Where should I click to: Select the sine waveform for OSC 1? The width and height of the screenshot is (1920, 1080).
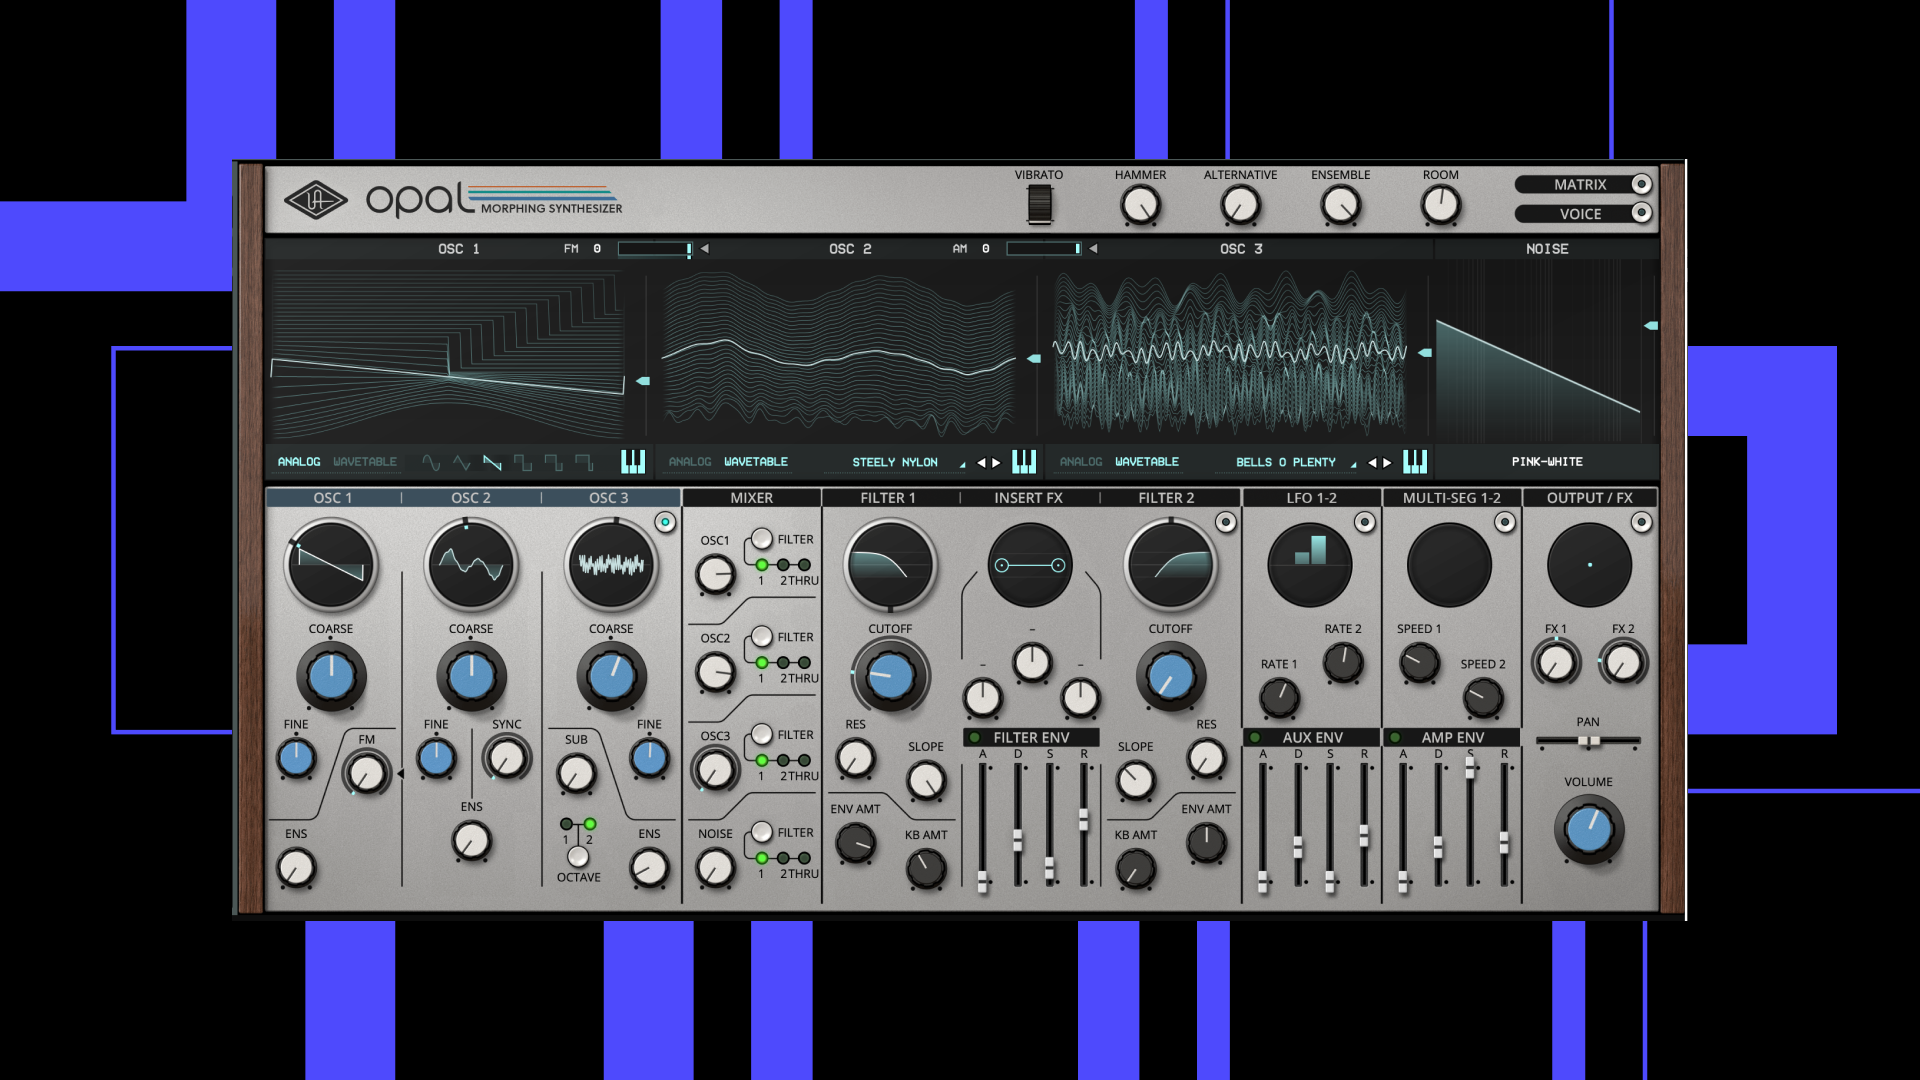tap(431, 462)
